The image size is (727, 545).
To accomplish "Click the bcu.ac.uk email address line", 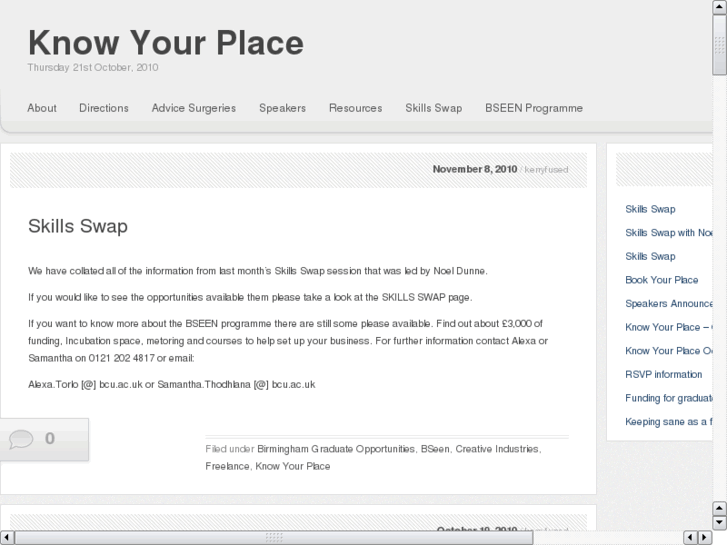I will click(x=172, y=385).
